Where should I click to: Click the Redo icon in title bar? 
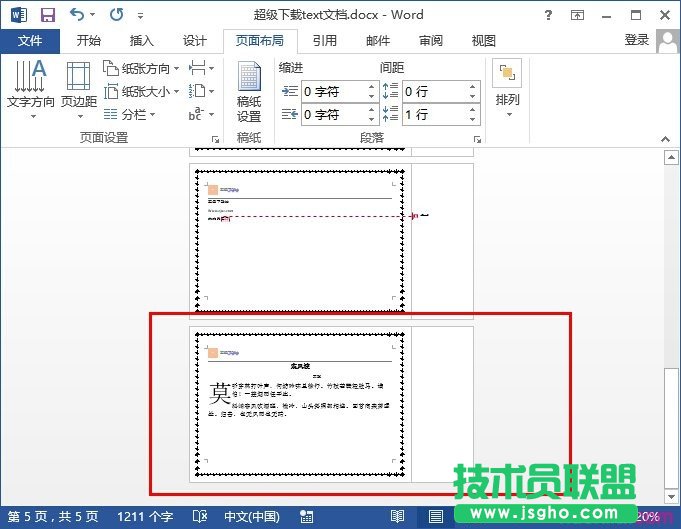pos(116,16)
